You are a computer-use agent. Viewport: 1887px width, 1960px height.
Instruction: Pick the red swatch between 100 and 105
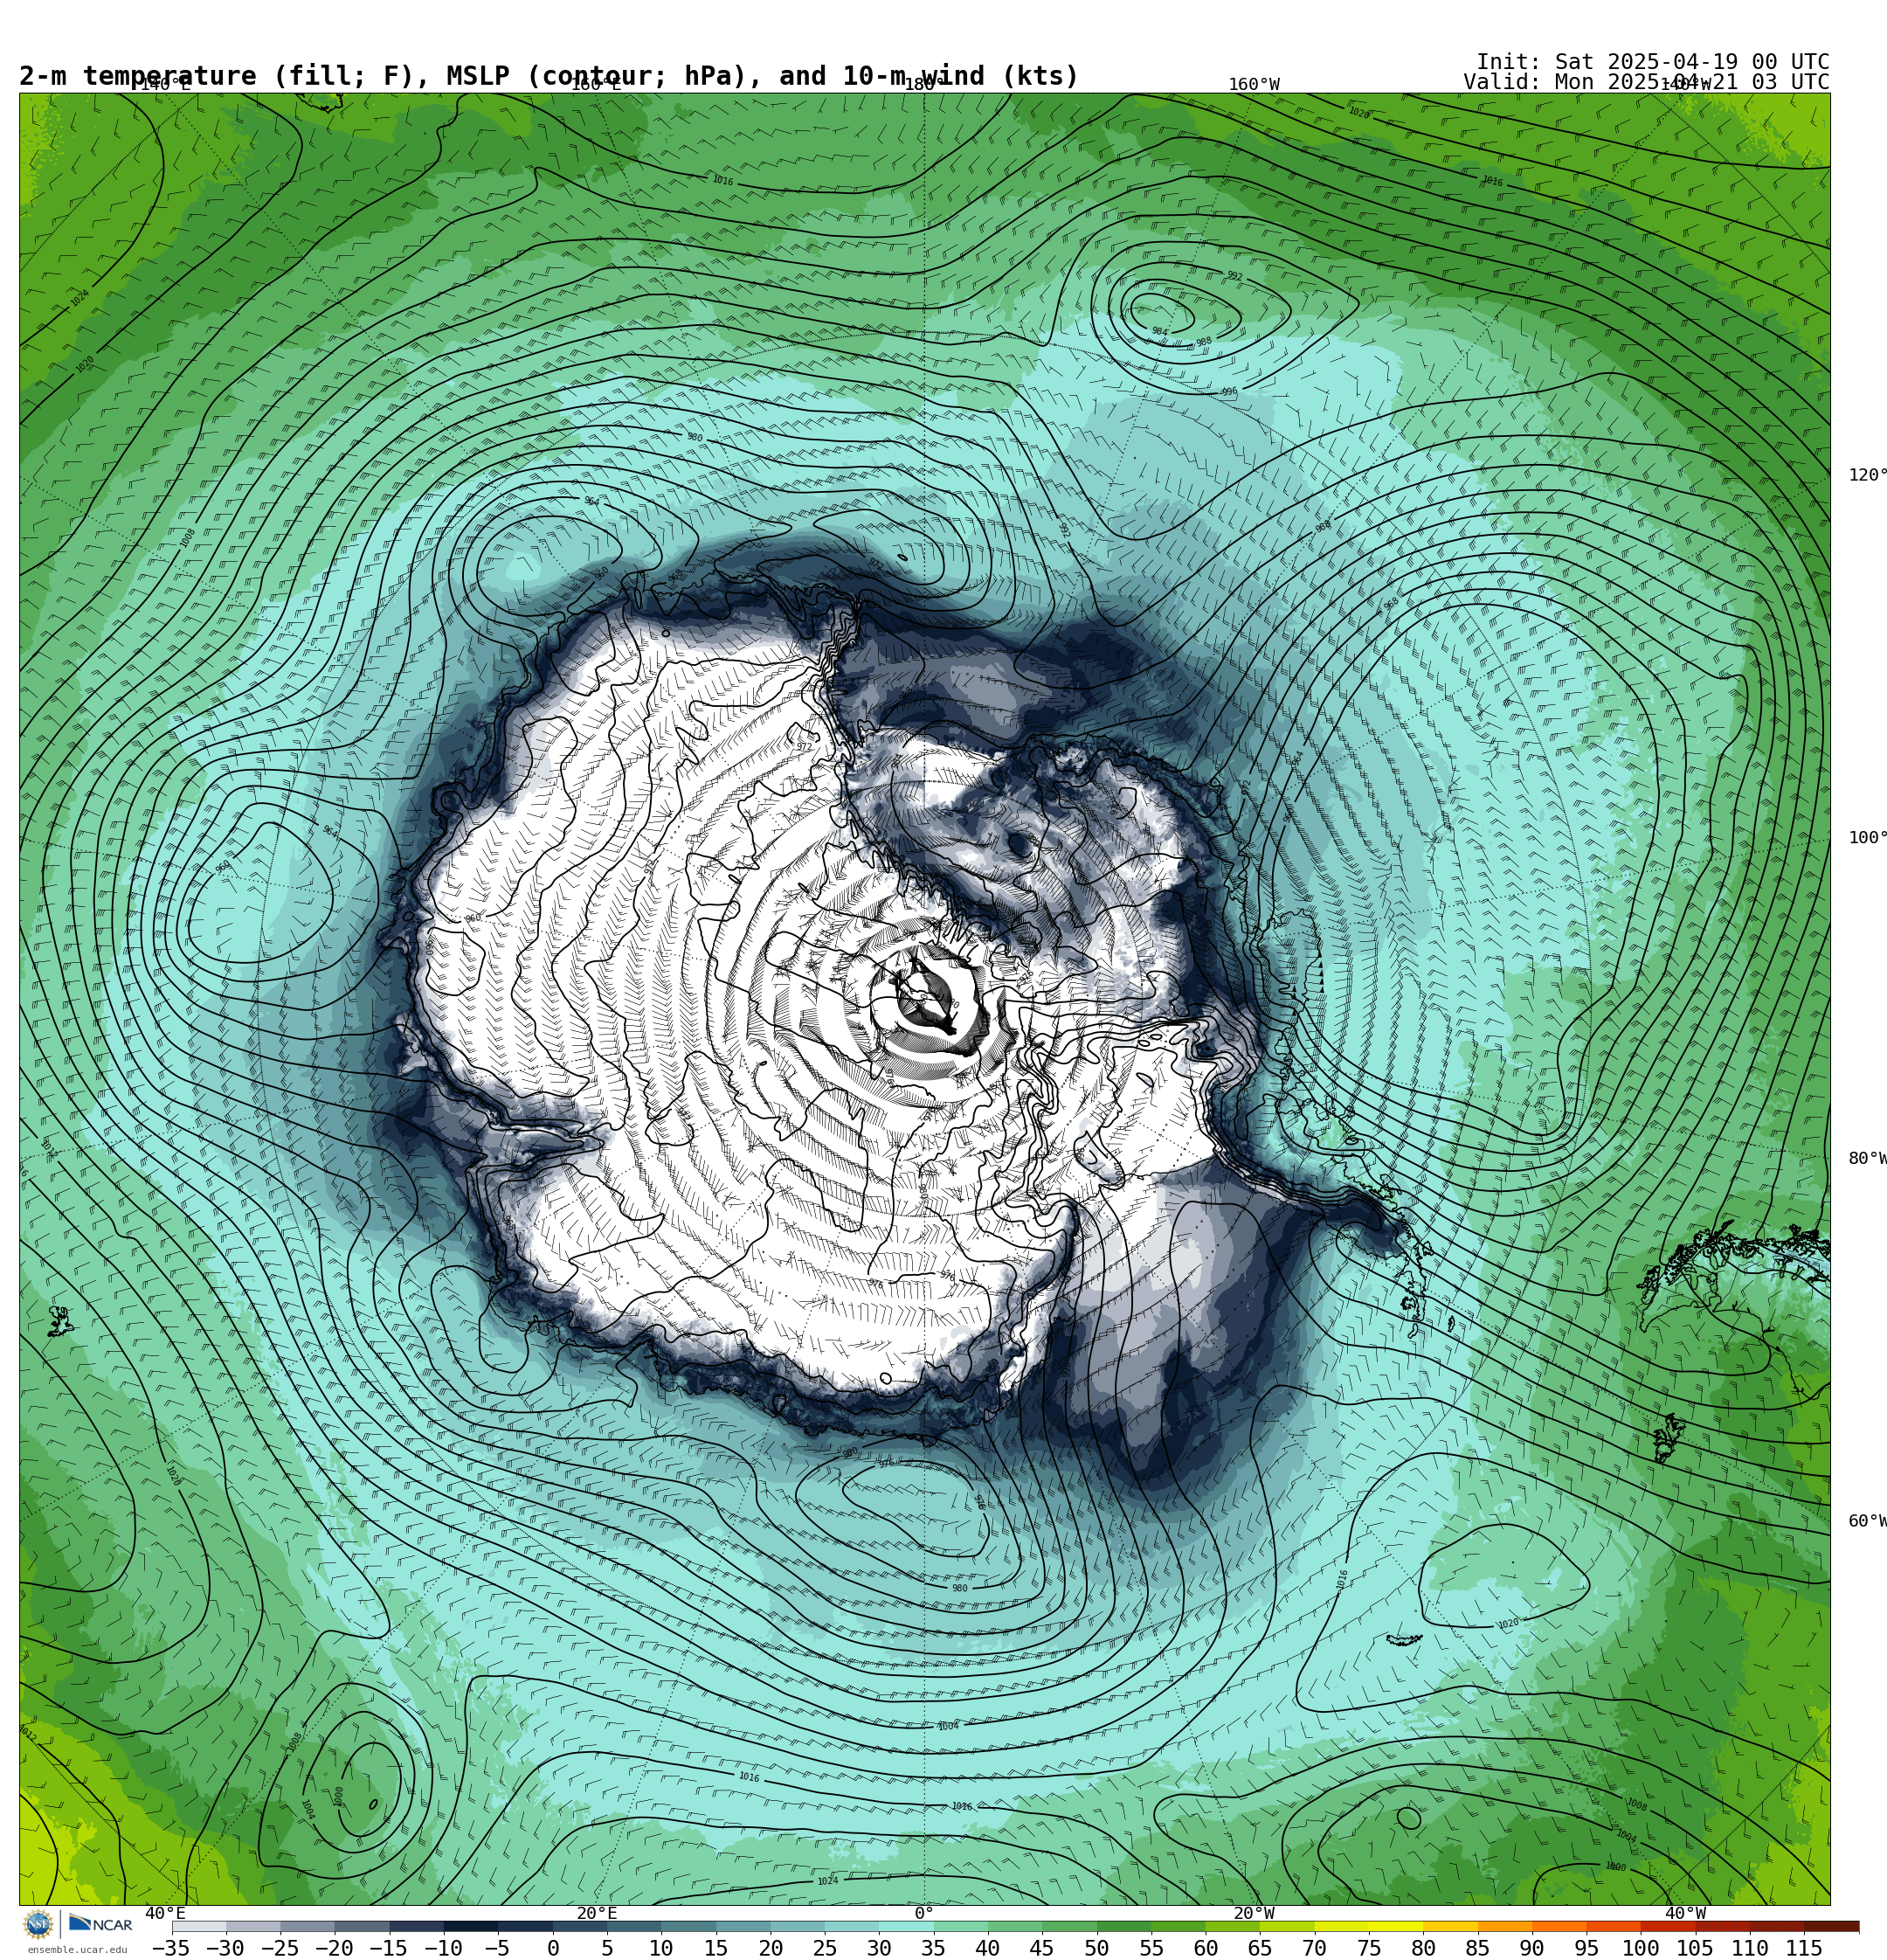(x=1668, y=1926)
